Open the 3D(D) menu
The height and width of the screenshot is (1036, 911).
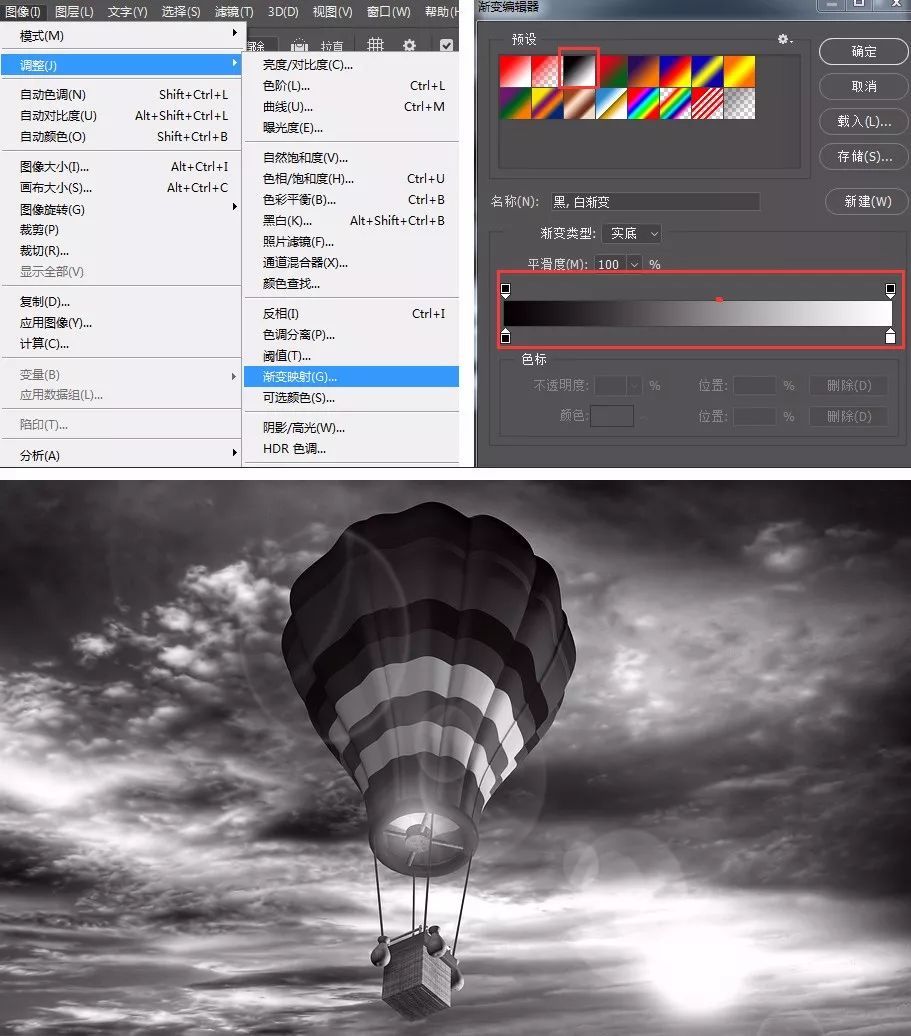(283, 11)
